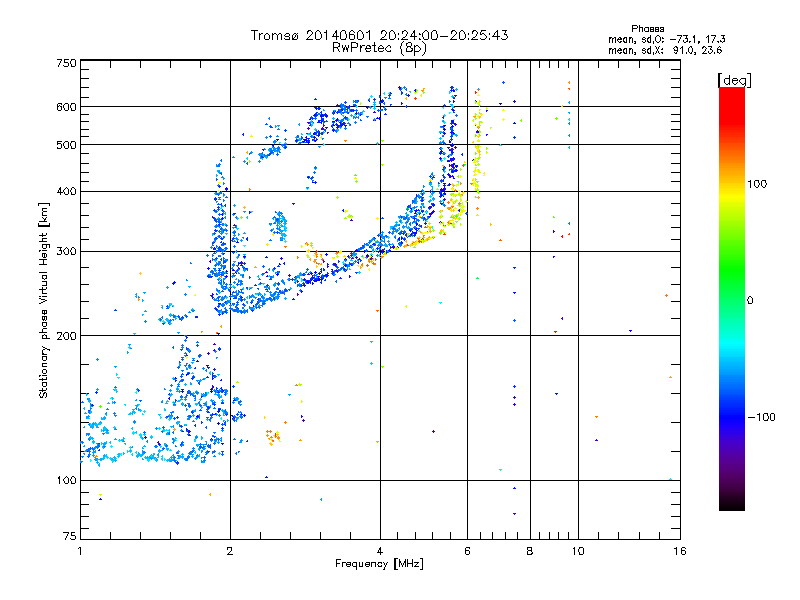Click the green zone of the colorbar
The width and height of the screenshot is (800, 600).
coord(732,270)
